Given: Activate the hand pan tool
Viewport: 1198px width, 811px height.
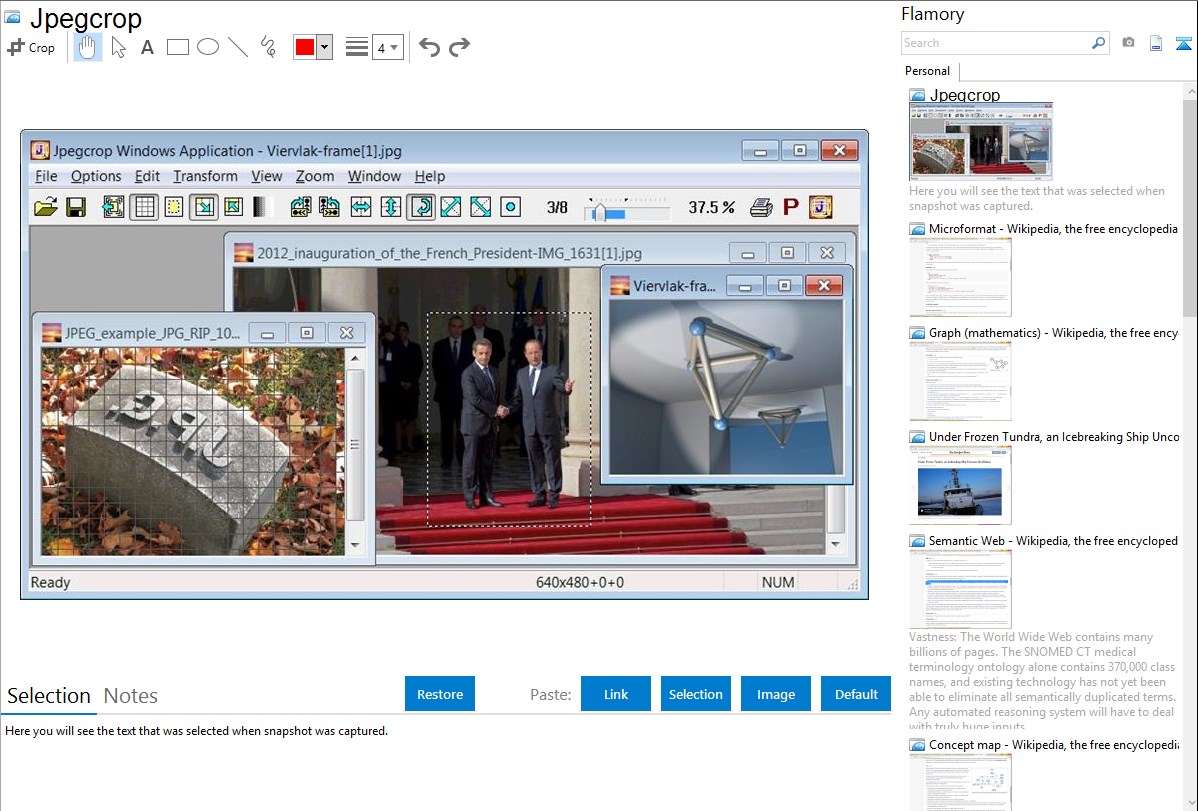Looking at the screenshot, I should 87,47.
